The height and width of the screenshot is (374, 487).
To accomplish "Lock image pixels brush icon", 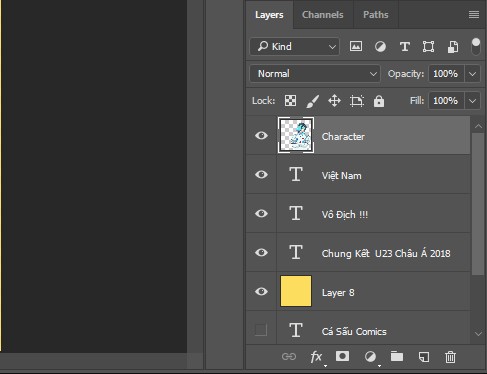I will click(312, 101).
